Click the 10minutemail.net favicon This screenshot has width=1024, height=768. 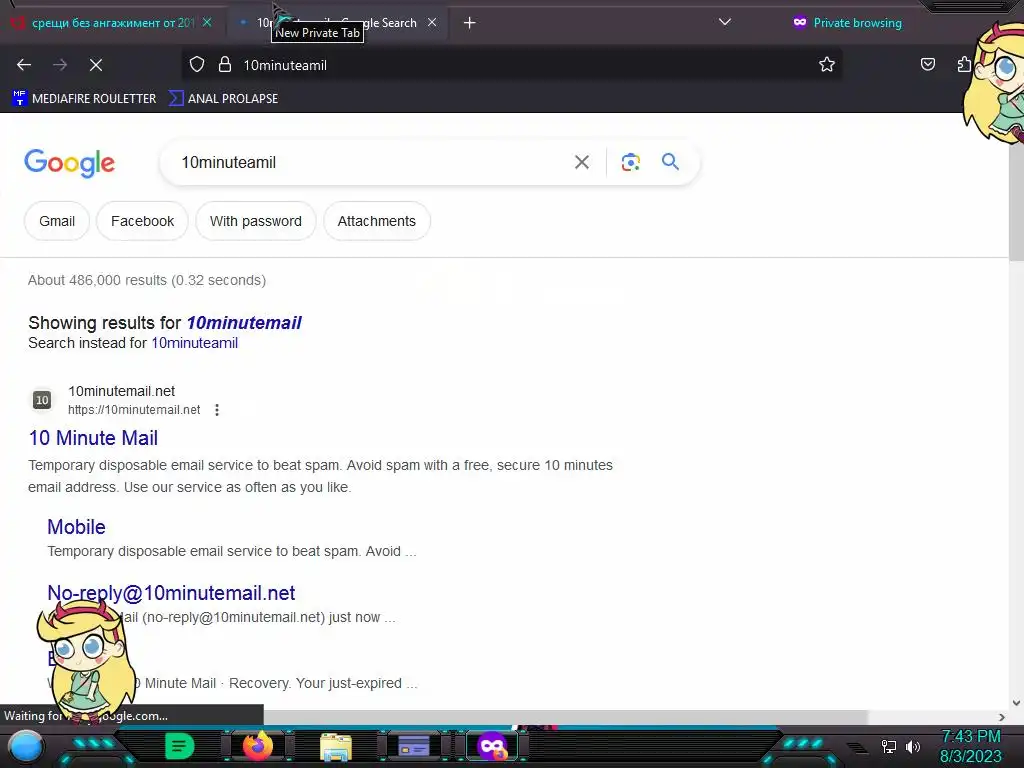click(42, 400)
